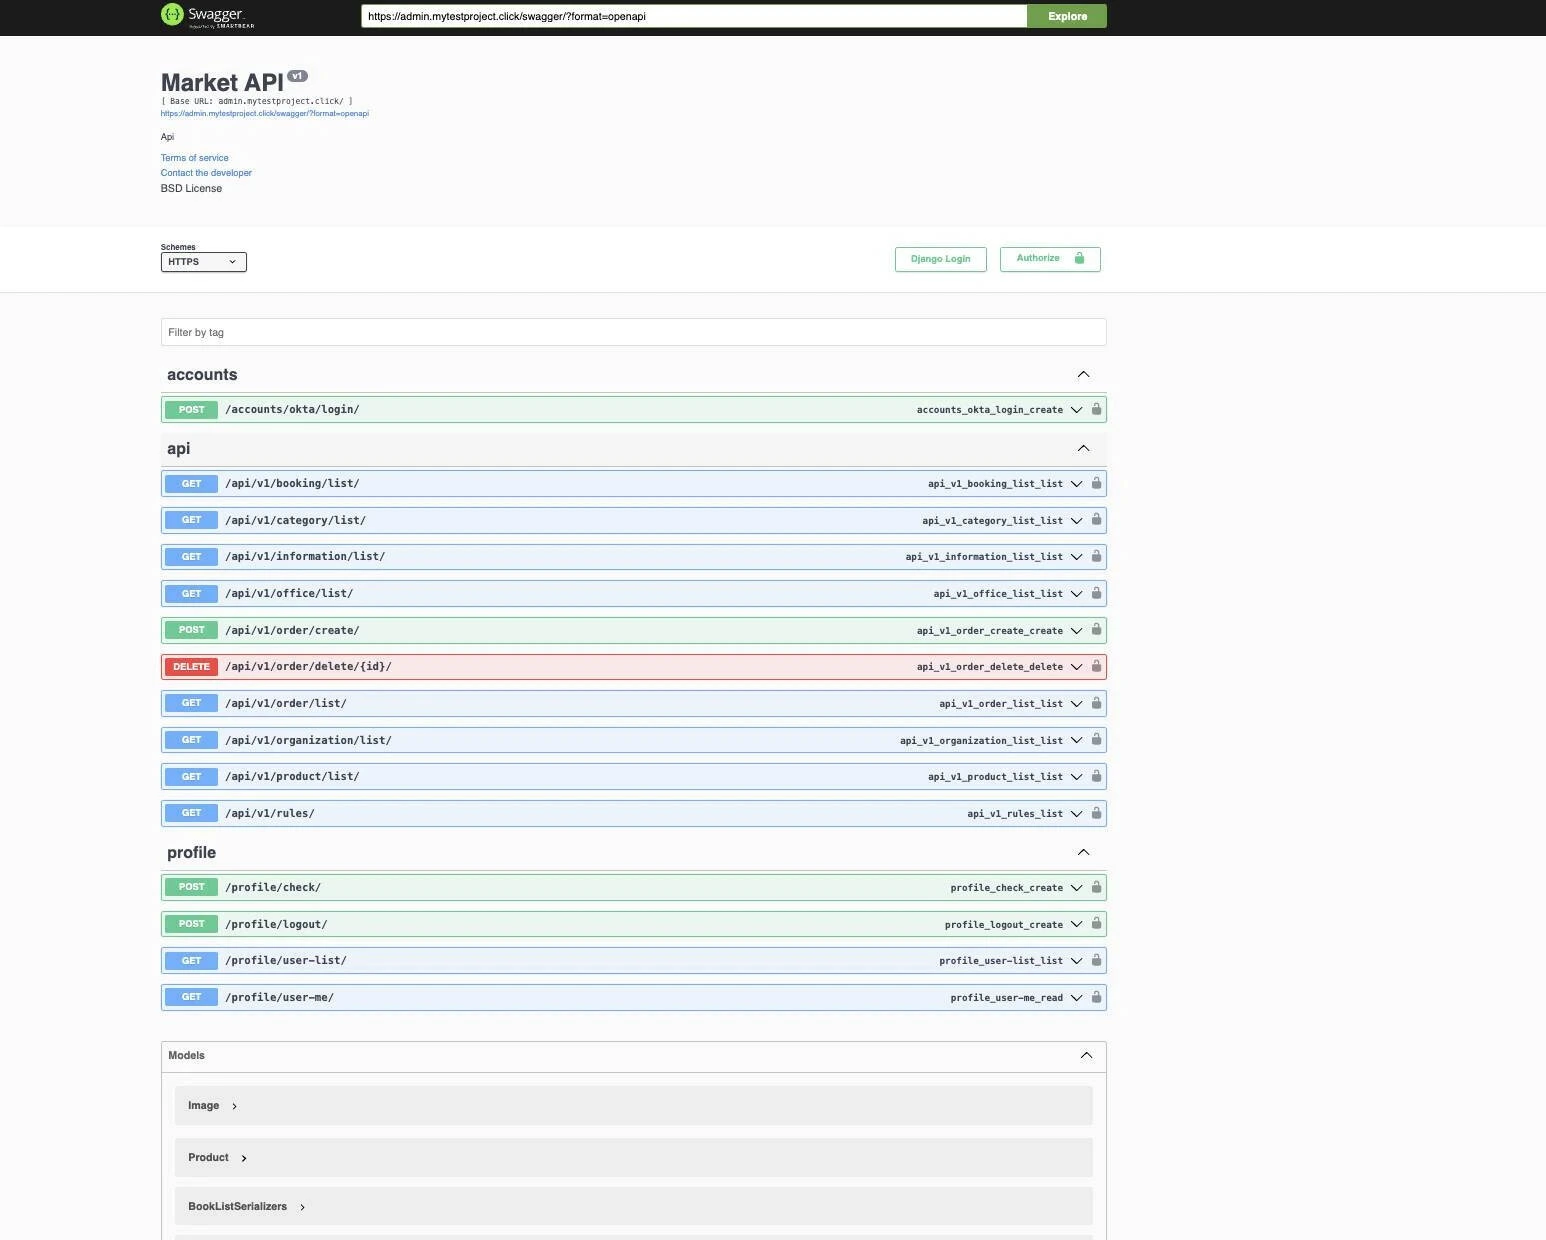Click lock icon on /profile/check/ row
This screenshot has width=1546, height=1240.
pyautogui.click(x=1096, y=887)
